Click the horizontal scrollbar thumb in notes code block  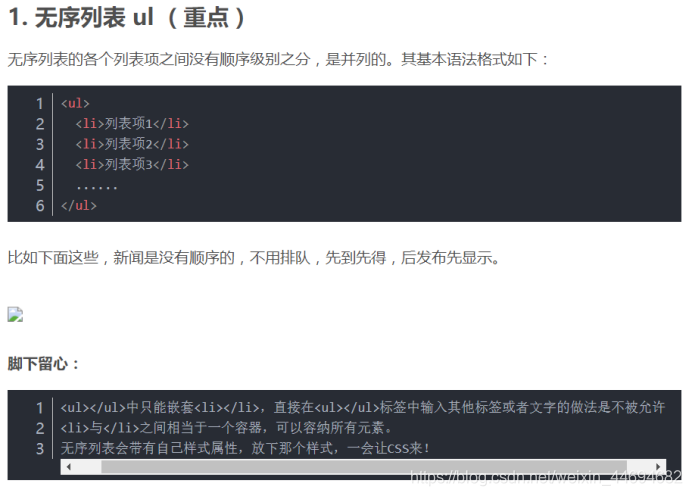point(364,466)
